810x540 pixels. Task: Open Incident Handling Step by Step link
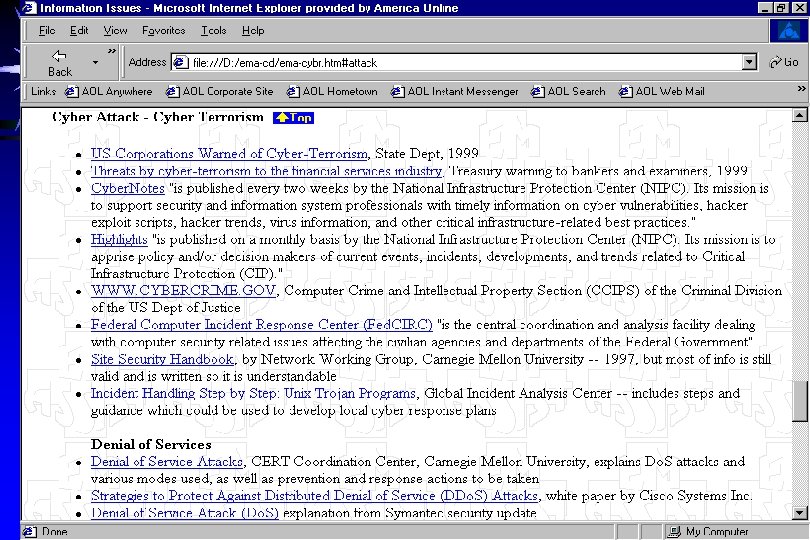253,393
